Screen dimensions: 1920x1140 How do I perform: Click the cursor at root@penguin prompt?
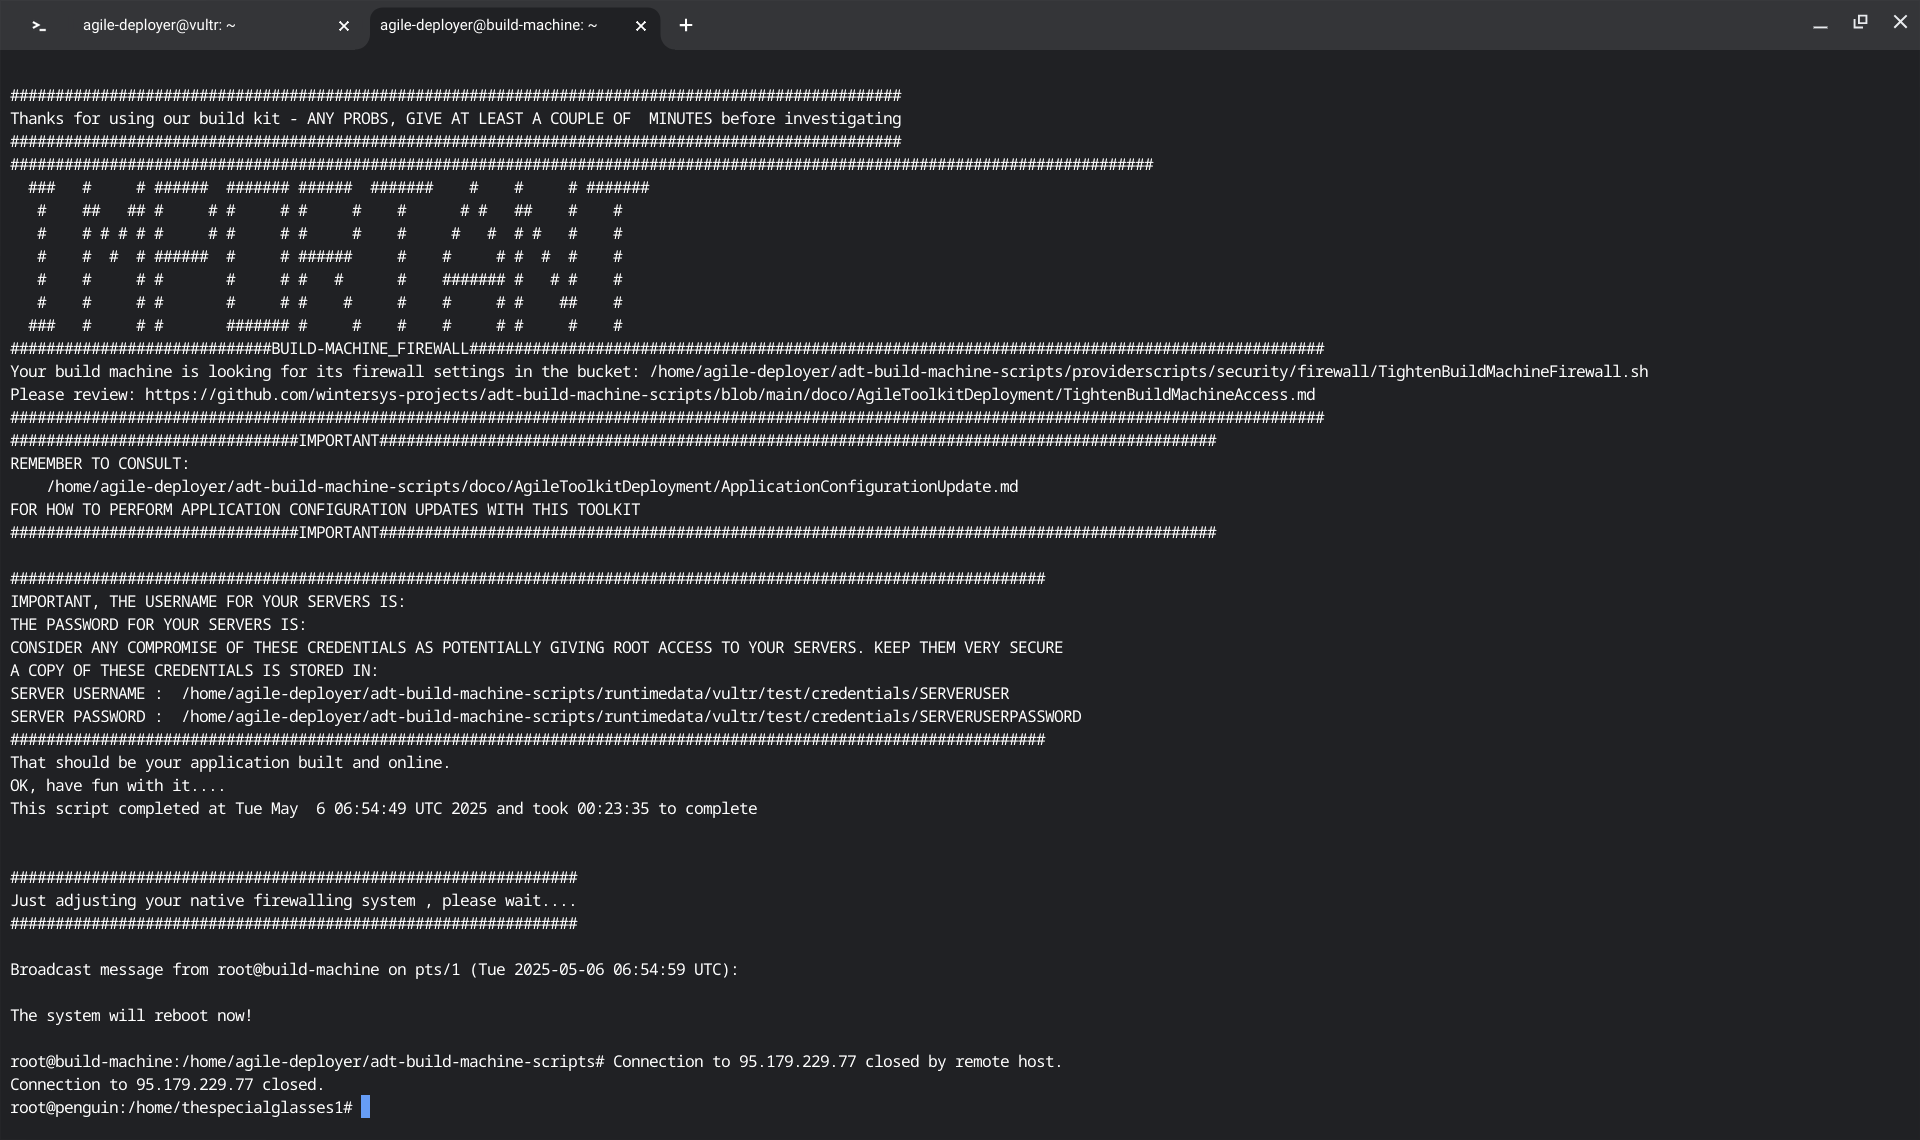tap(366, 1107)
